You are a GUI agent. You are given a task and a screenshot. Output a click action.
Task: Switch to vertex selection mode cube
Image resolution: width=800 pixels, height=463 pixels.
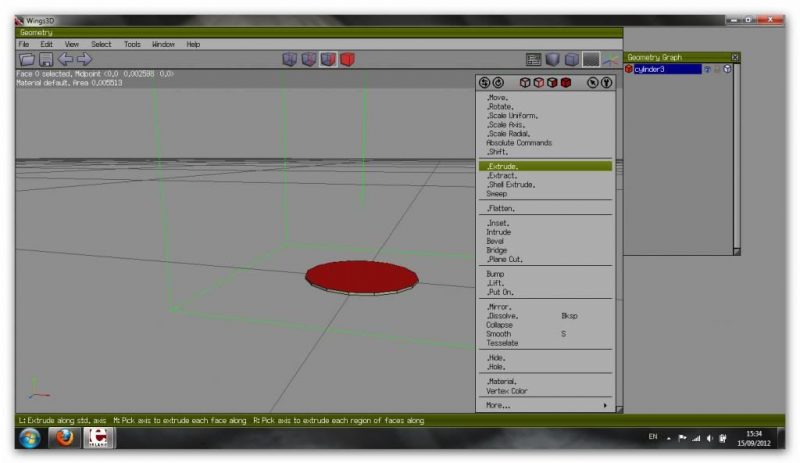(290, 60)
